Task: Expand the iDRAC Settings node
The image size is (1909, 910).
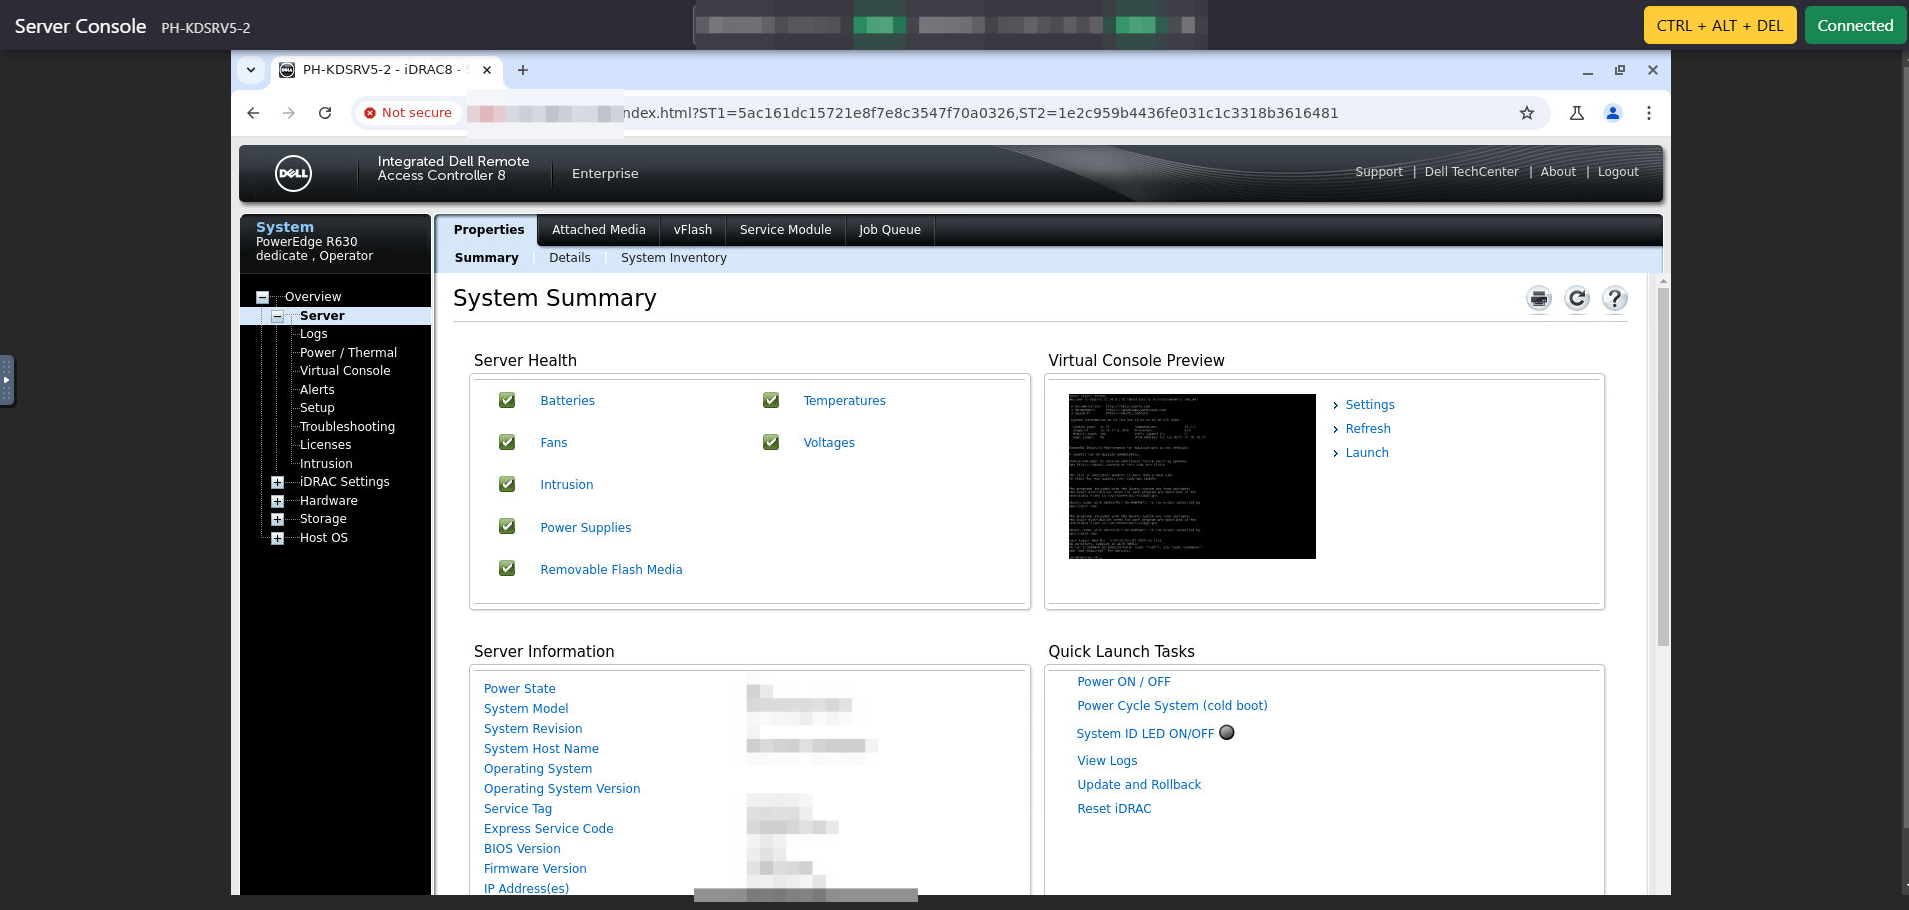Action: pos(277,482)
